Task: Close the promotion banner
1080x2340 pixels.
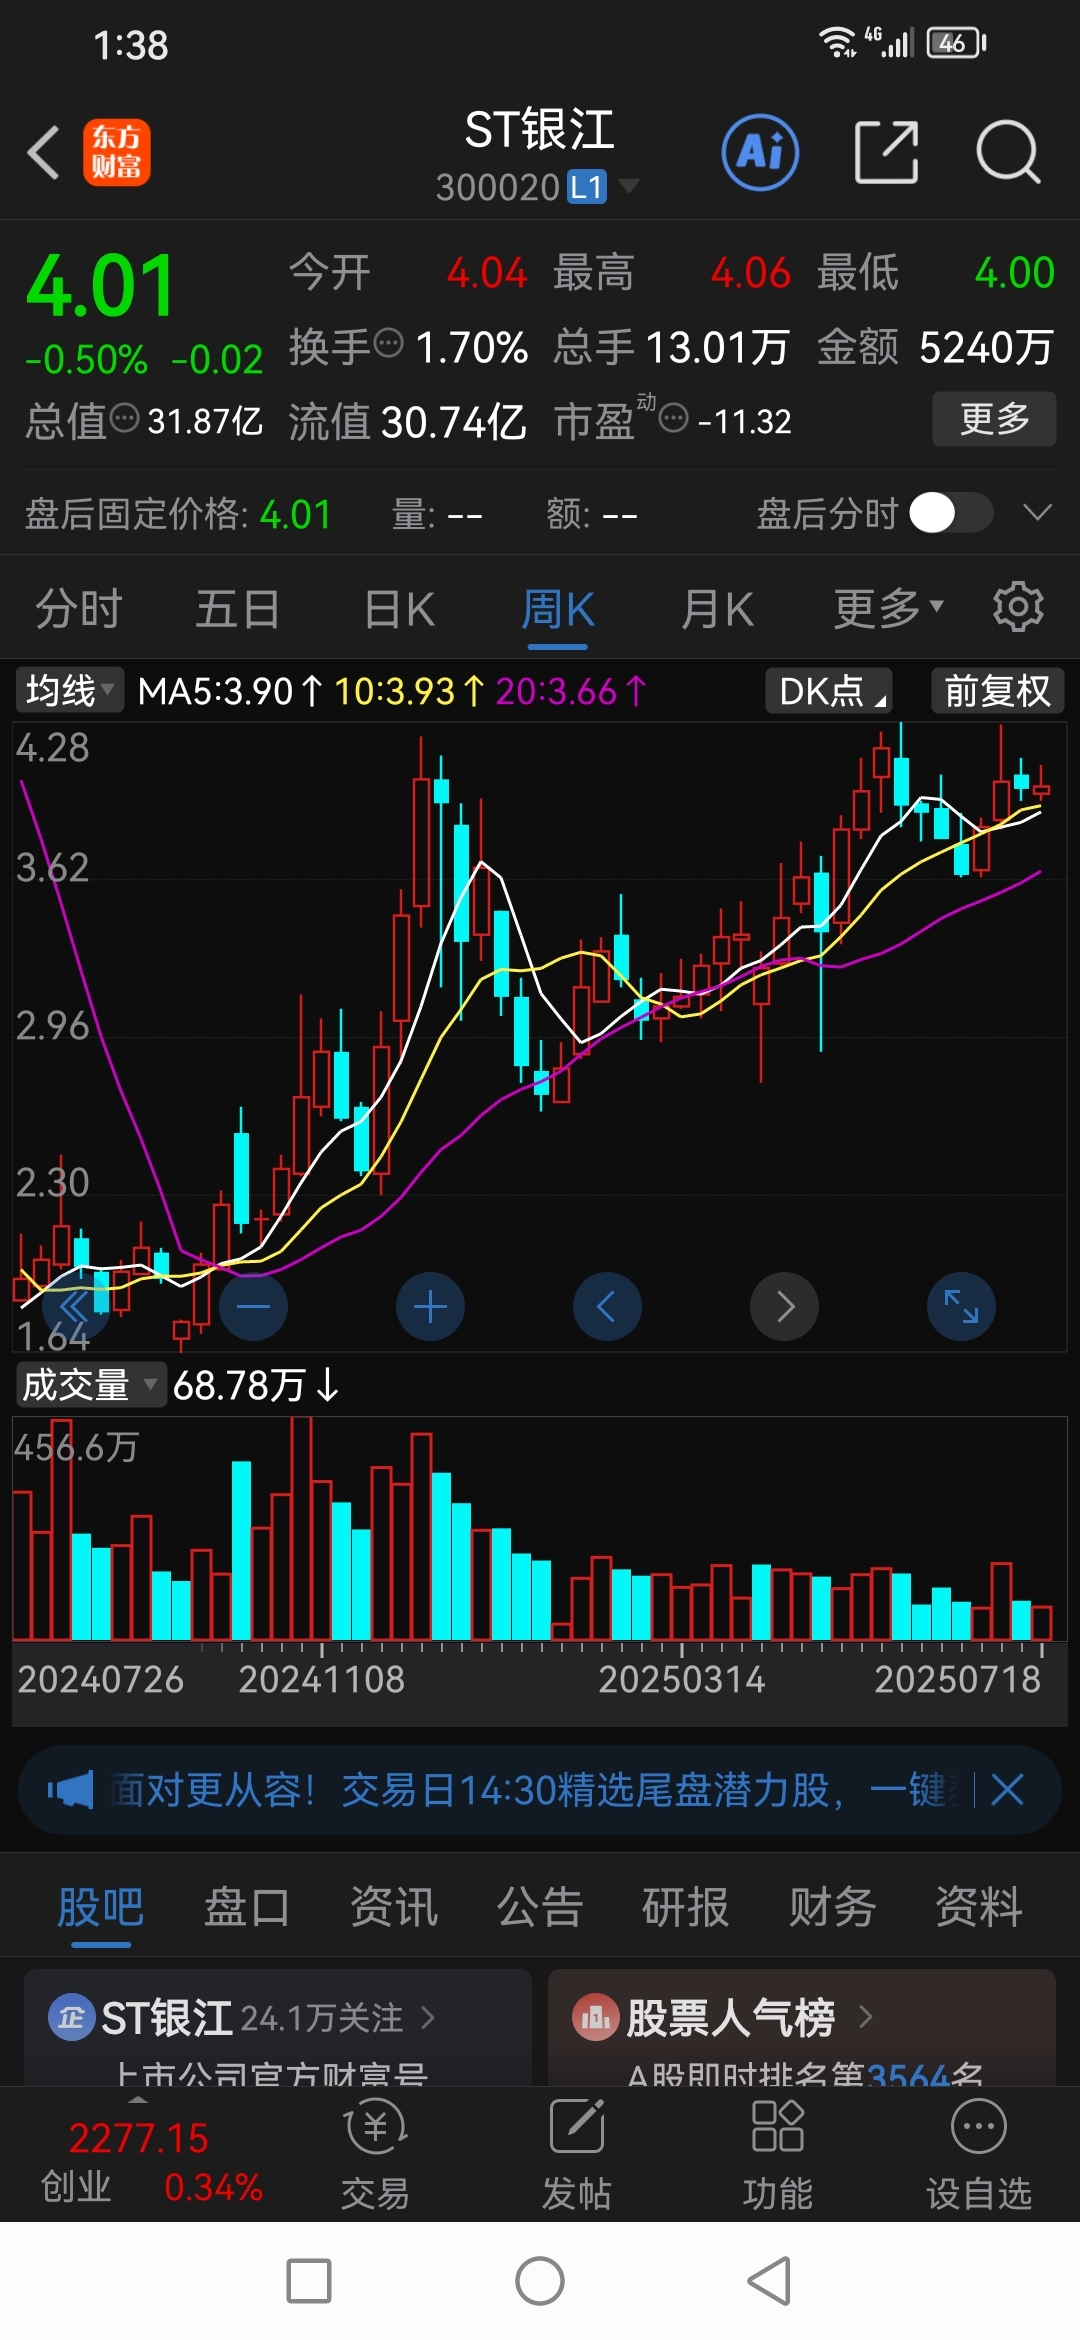Action: coord(1007,1789)
